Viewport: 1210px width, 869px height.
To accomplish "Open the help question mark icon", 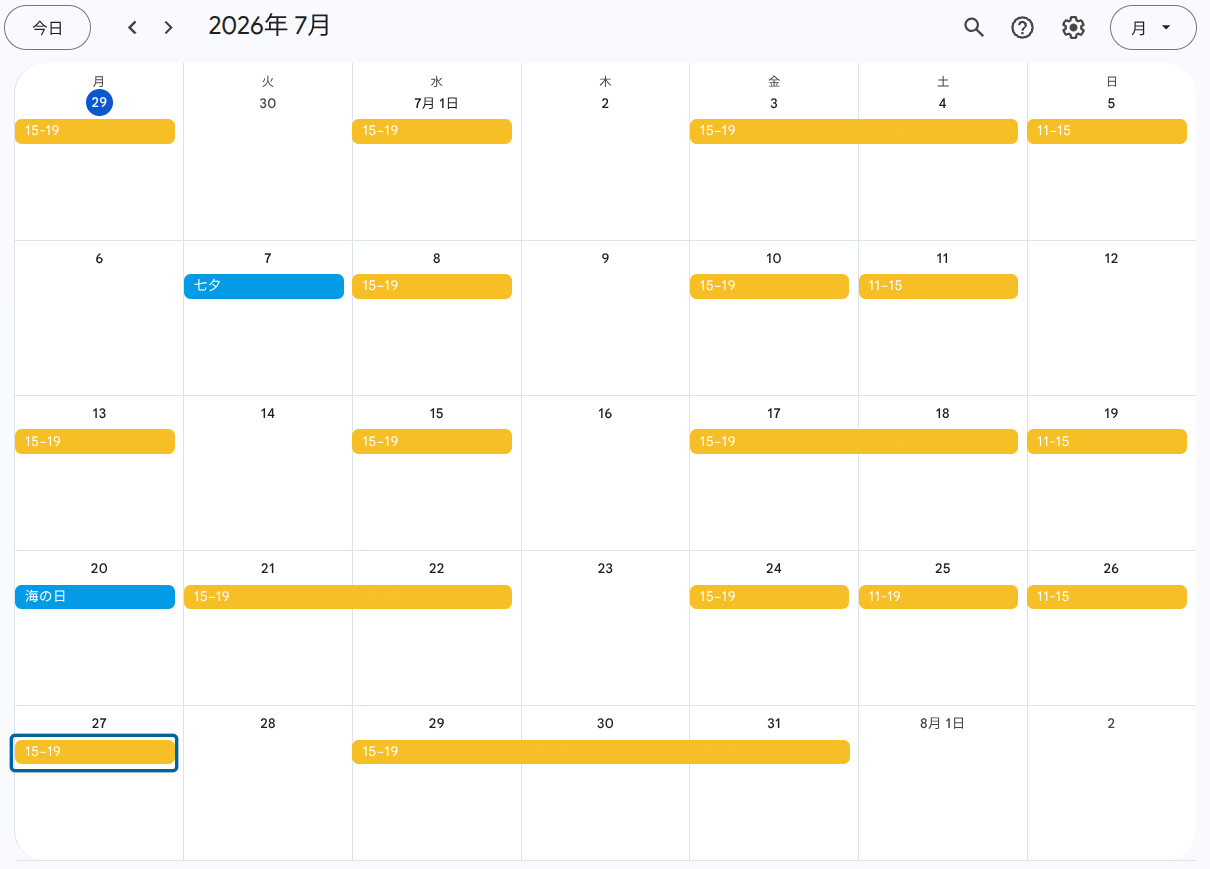I will tap(1022, 28).
